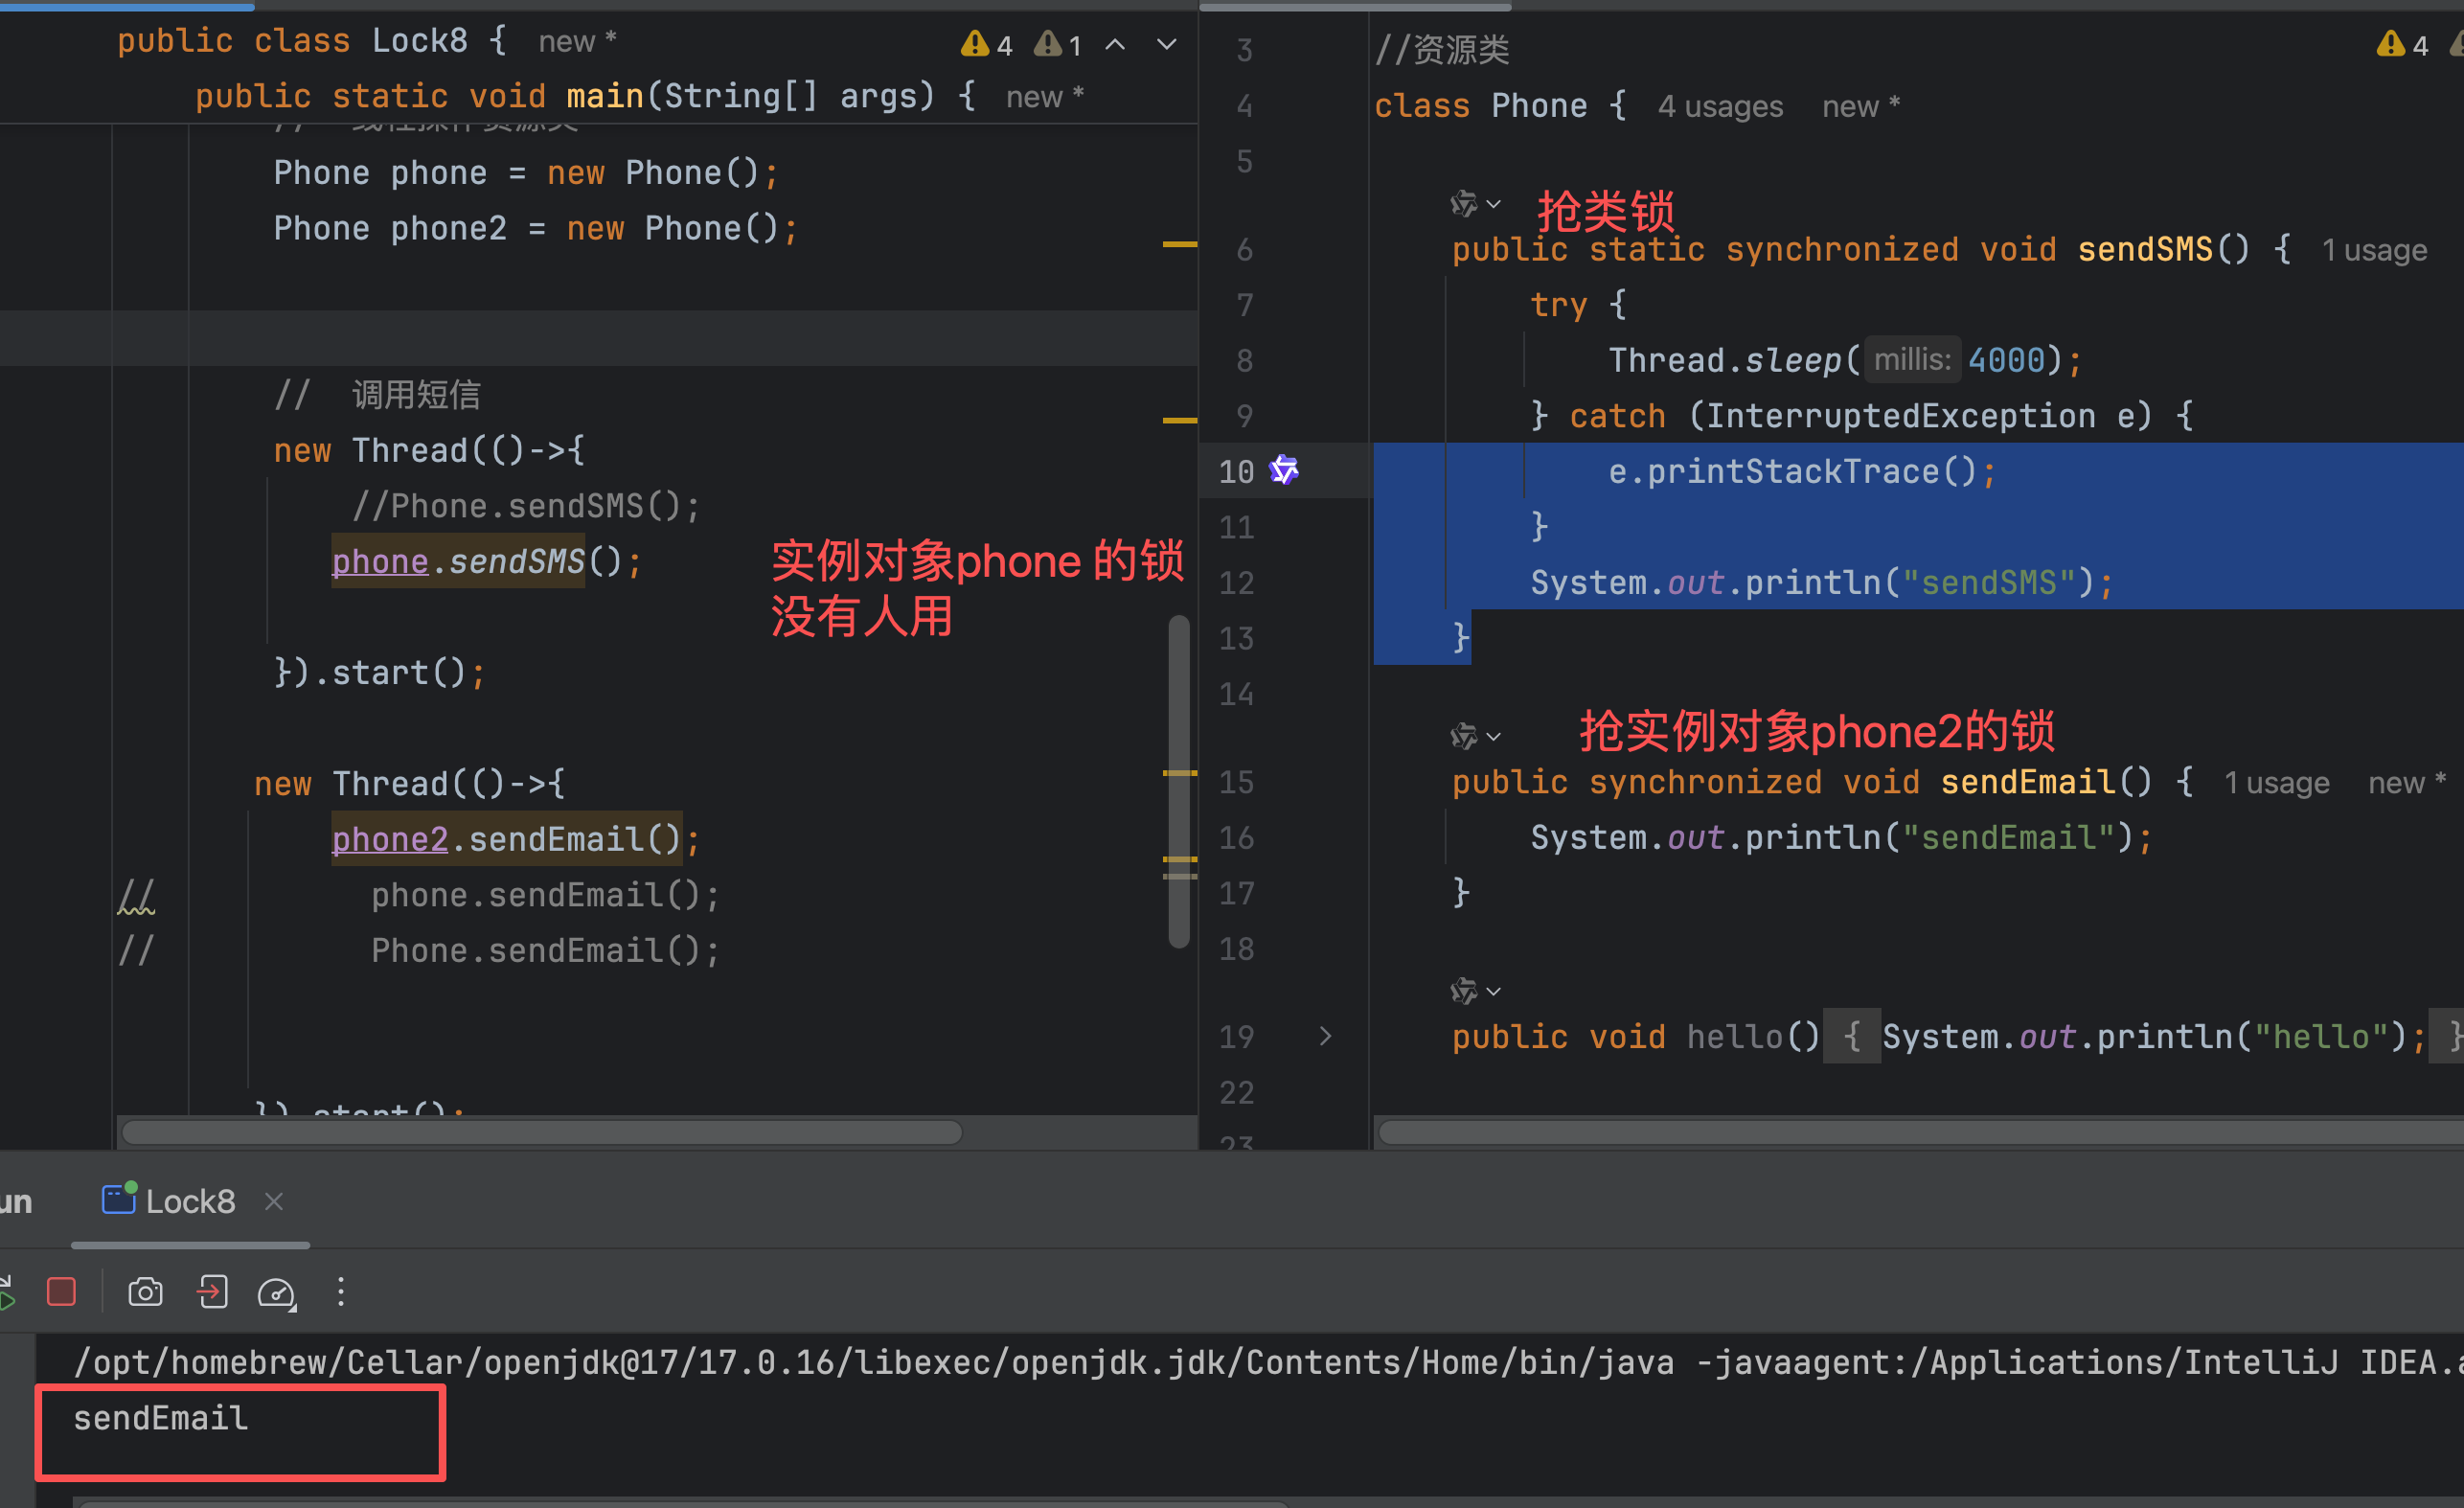Expand the folded hello() method at line 19
2464x1508 pixels.
[1325, 1037]
